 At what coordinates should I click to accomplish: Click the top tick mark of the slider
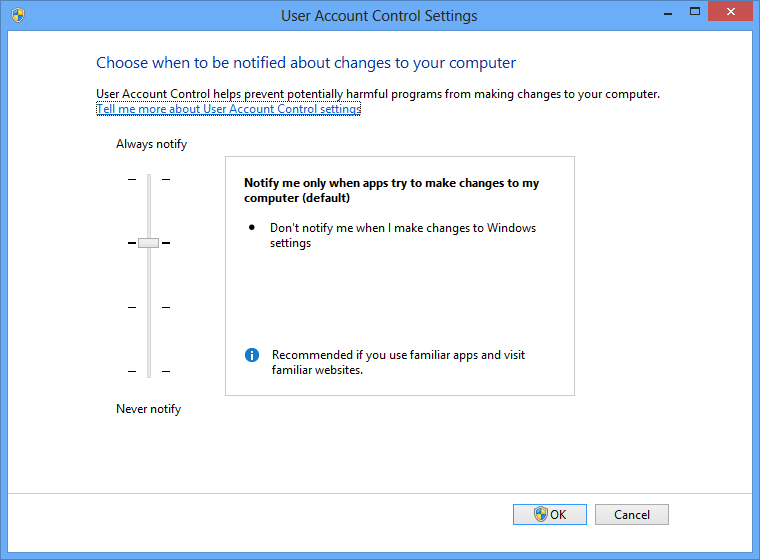click(x=149, y=179)
